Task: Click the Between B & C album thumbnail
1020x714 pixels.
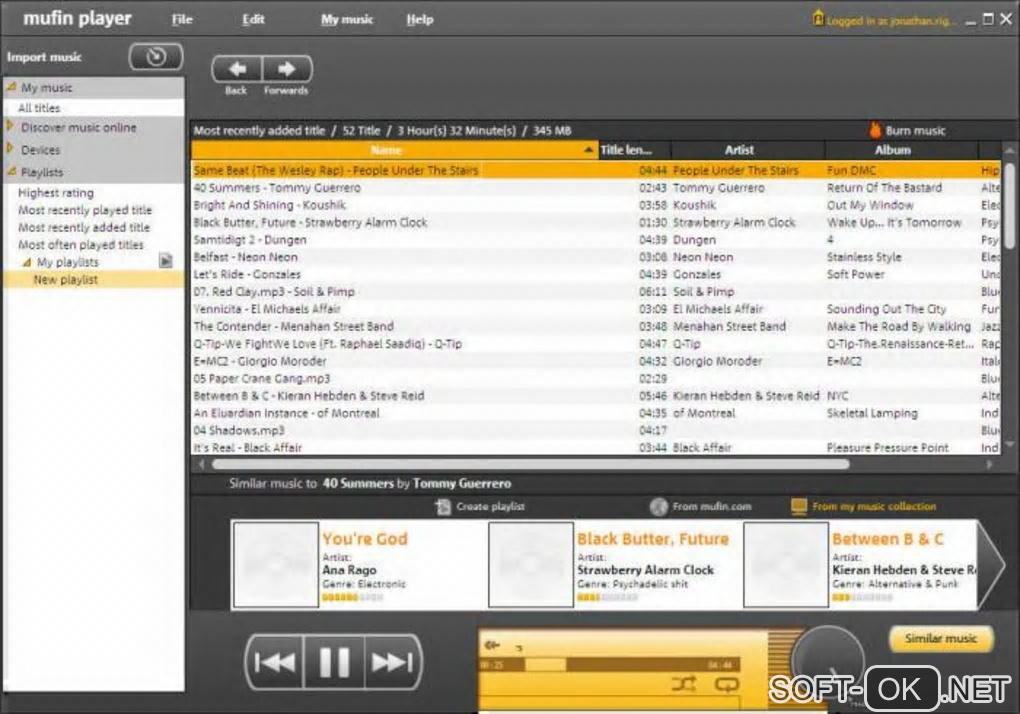Action: coord(786,564)
